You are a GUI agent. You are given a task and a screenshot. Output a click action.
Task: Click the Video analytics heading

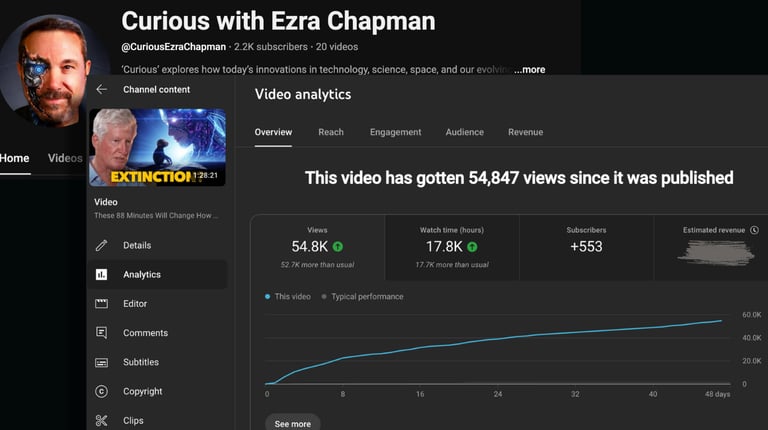(303, 94)
